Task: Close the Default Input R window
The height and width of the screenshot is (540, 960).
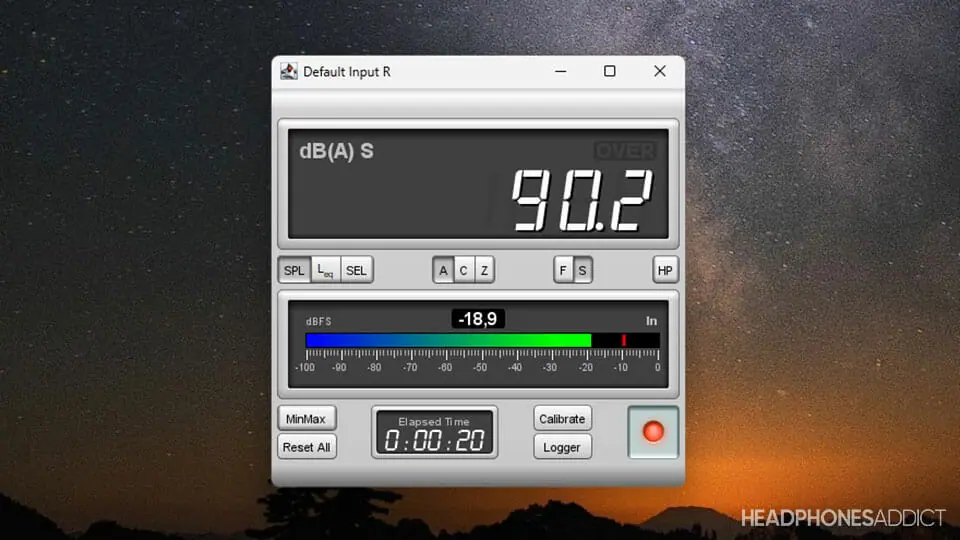Action: pos(659,71)
